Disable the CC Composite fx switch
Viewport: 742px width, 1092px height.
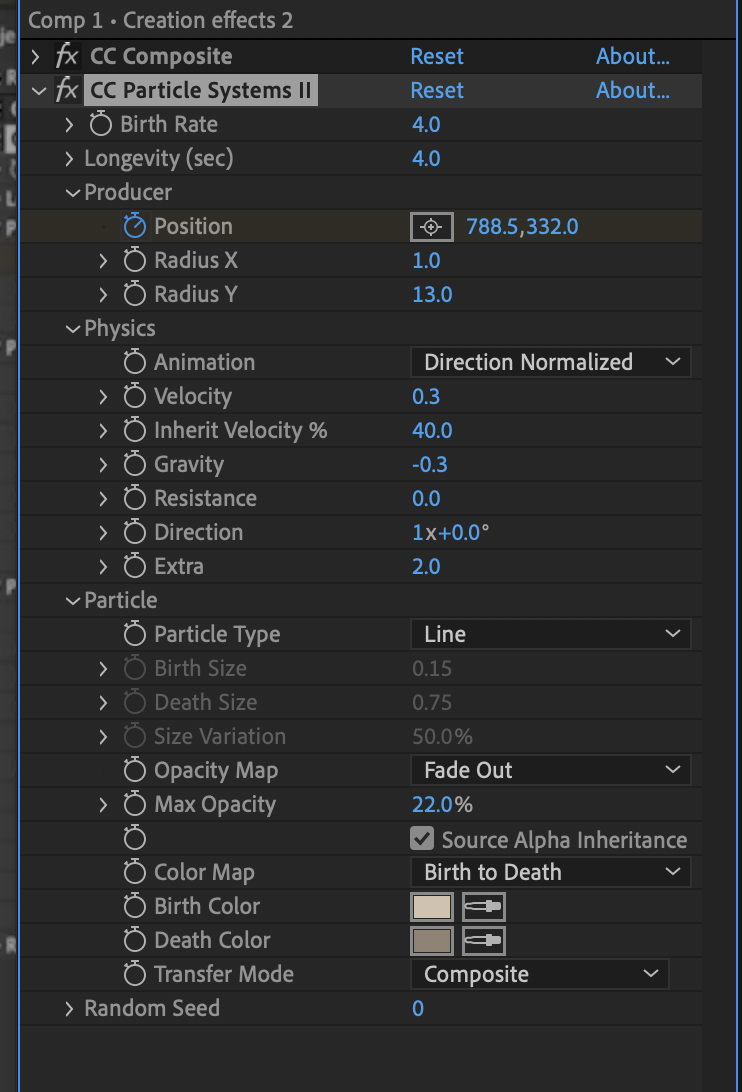click(x=67, y=57)
